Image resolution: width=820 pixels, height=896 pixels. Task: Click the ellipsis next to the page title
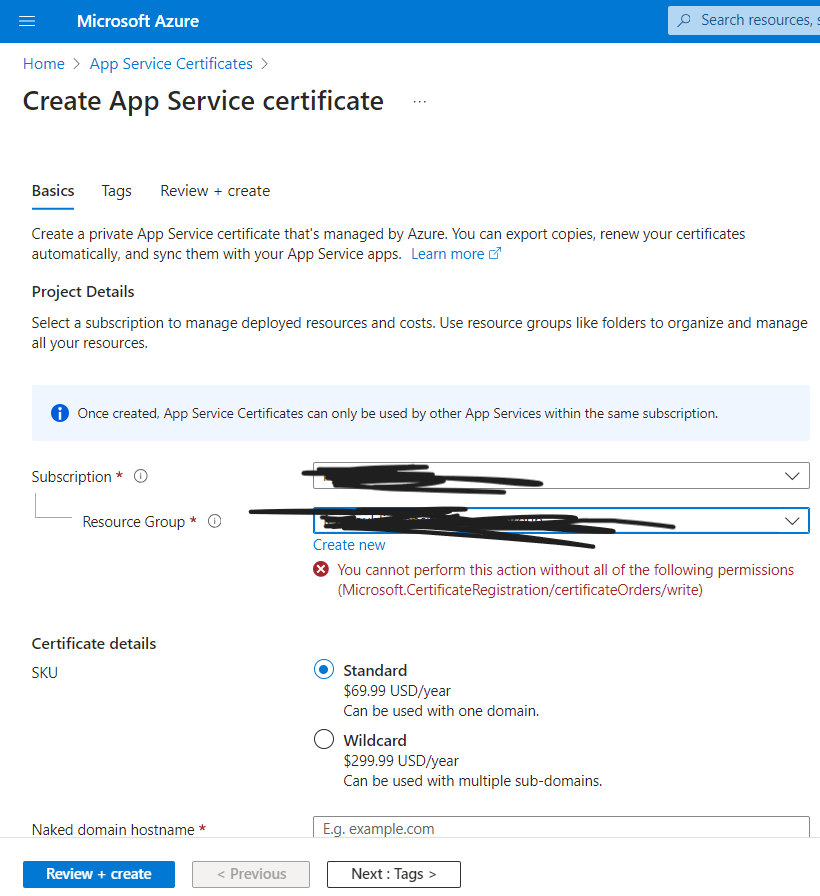point(419,100)
